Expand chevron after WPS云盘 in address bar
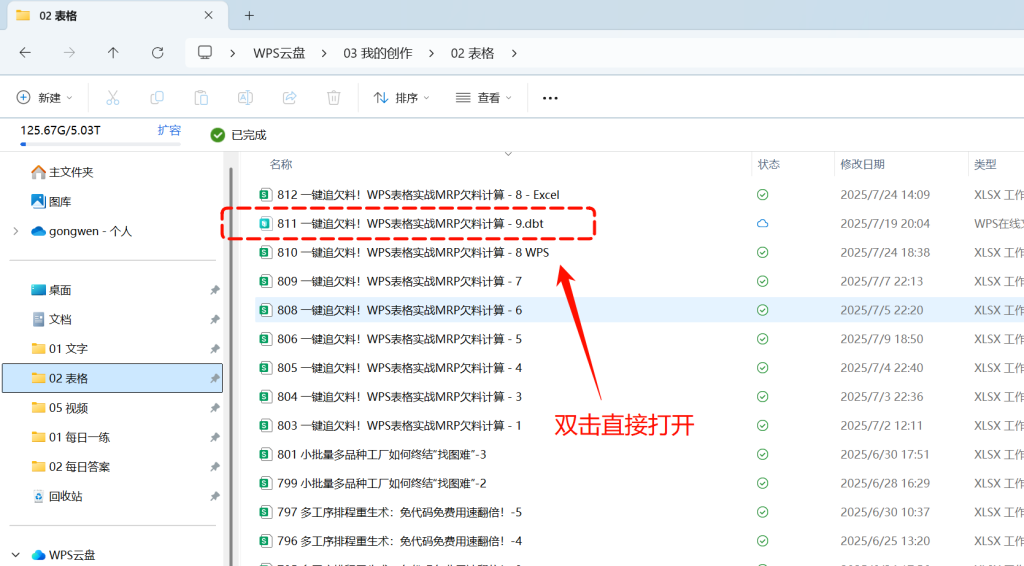The image size is (1024, 566). pos(324,54)
